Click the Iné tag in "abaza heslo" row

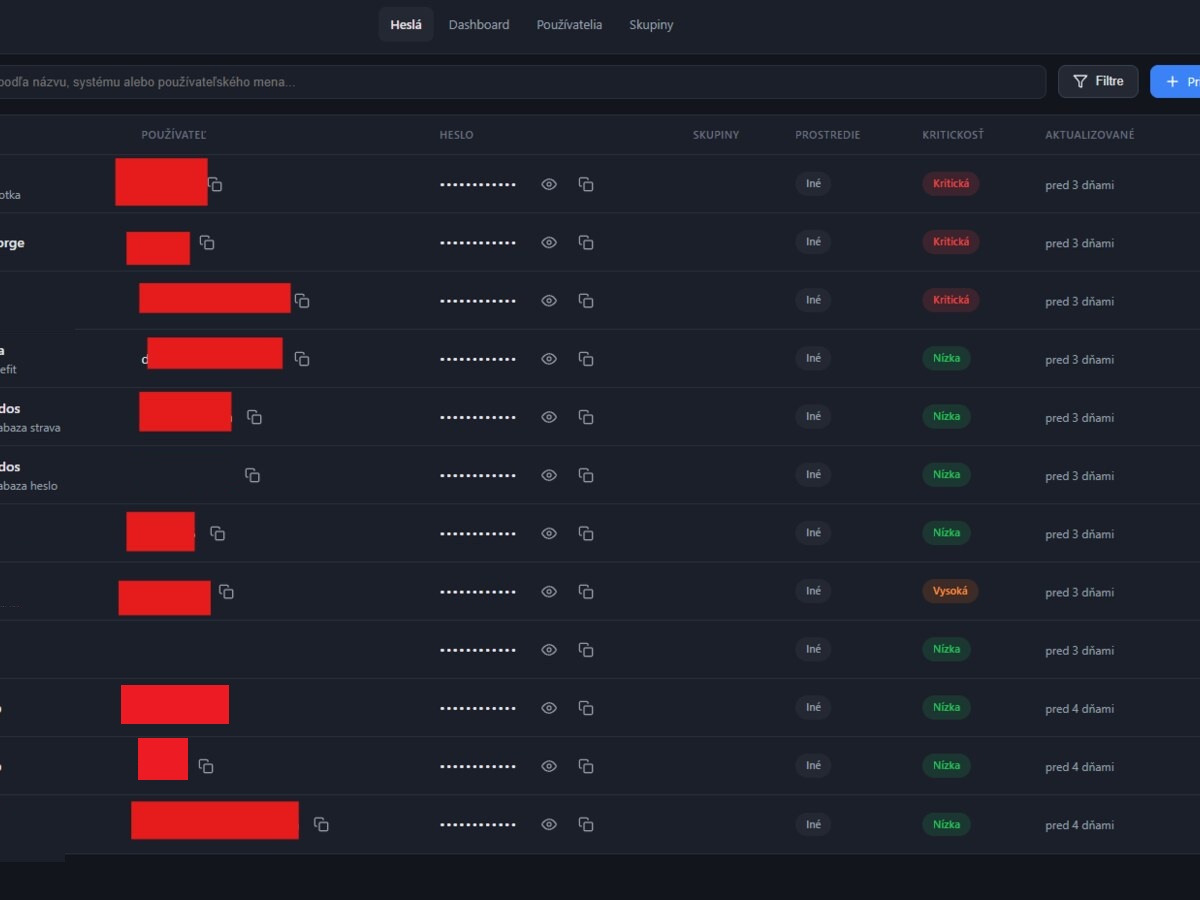813,475
